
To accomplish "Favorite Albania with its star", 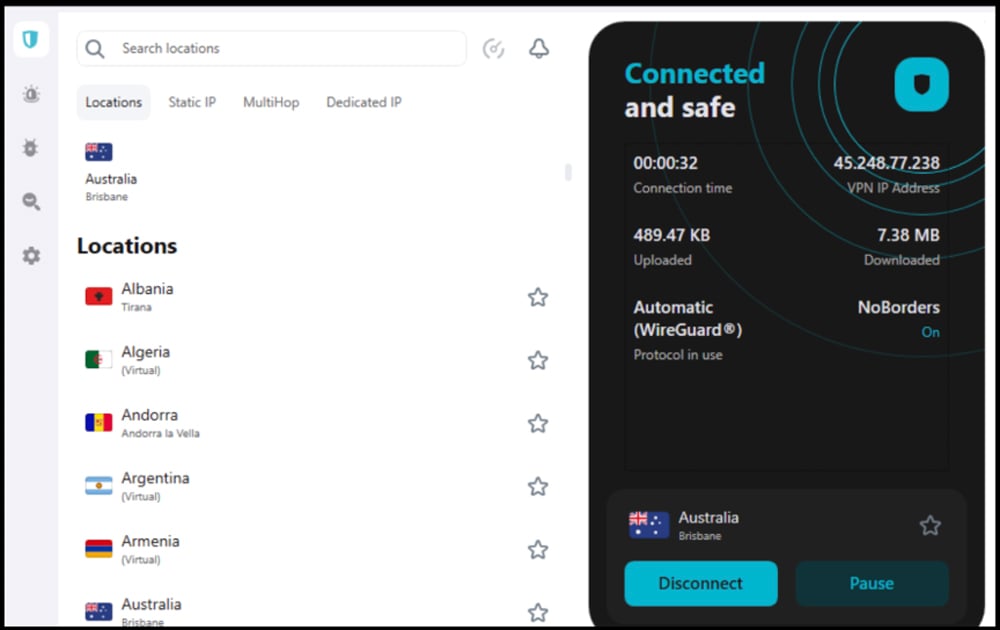I will coord(538,297).
